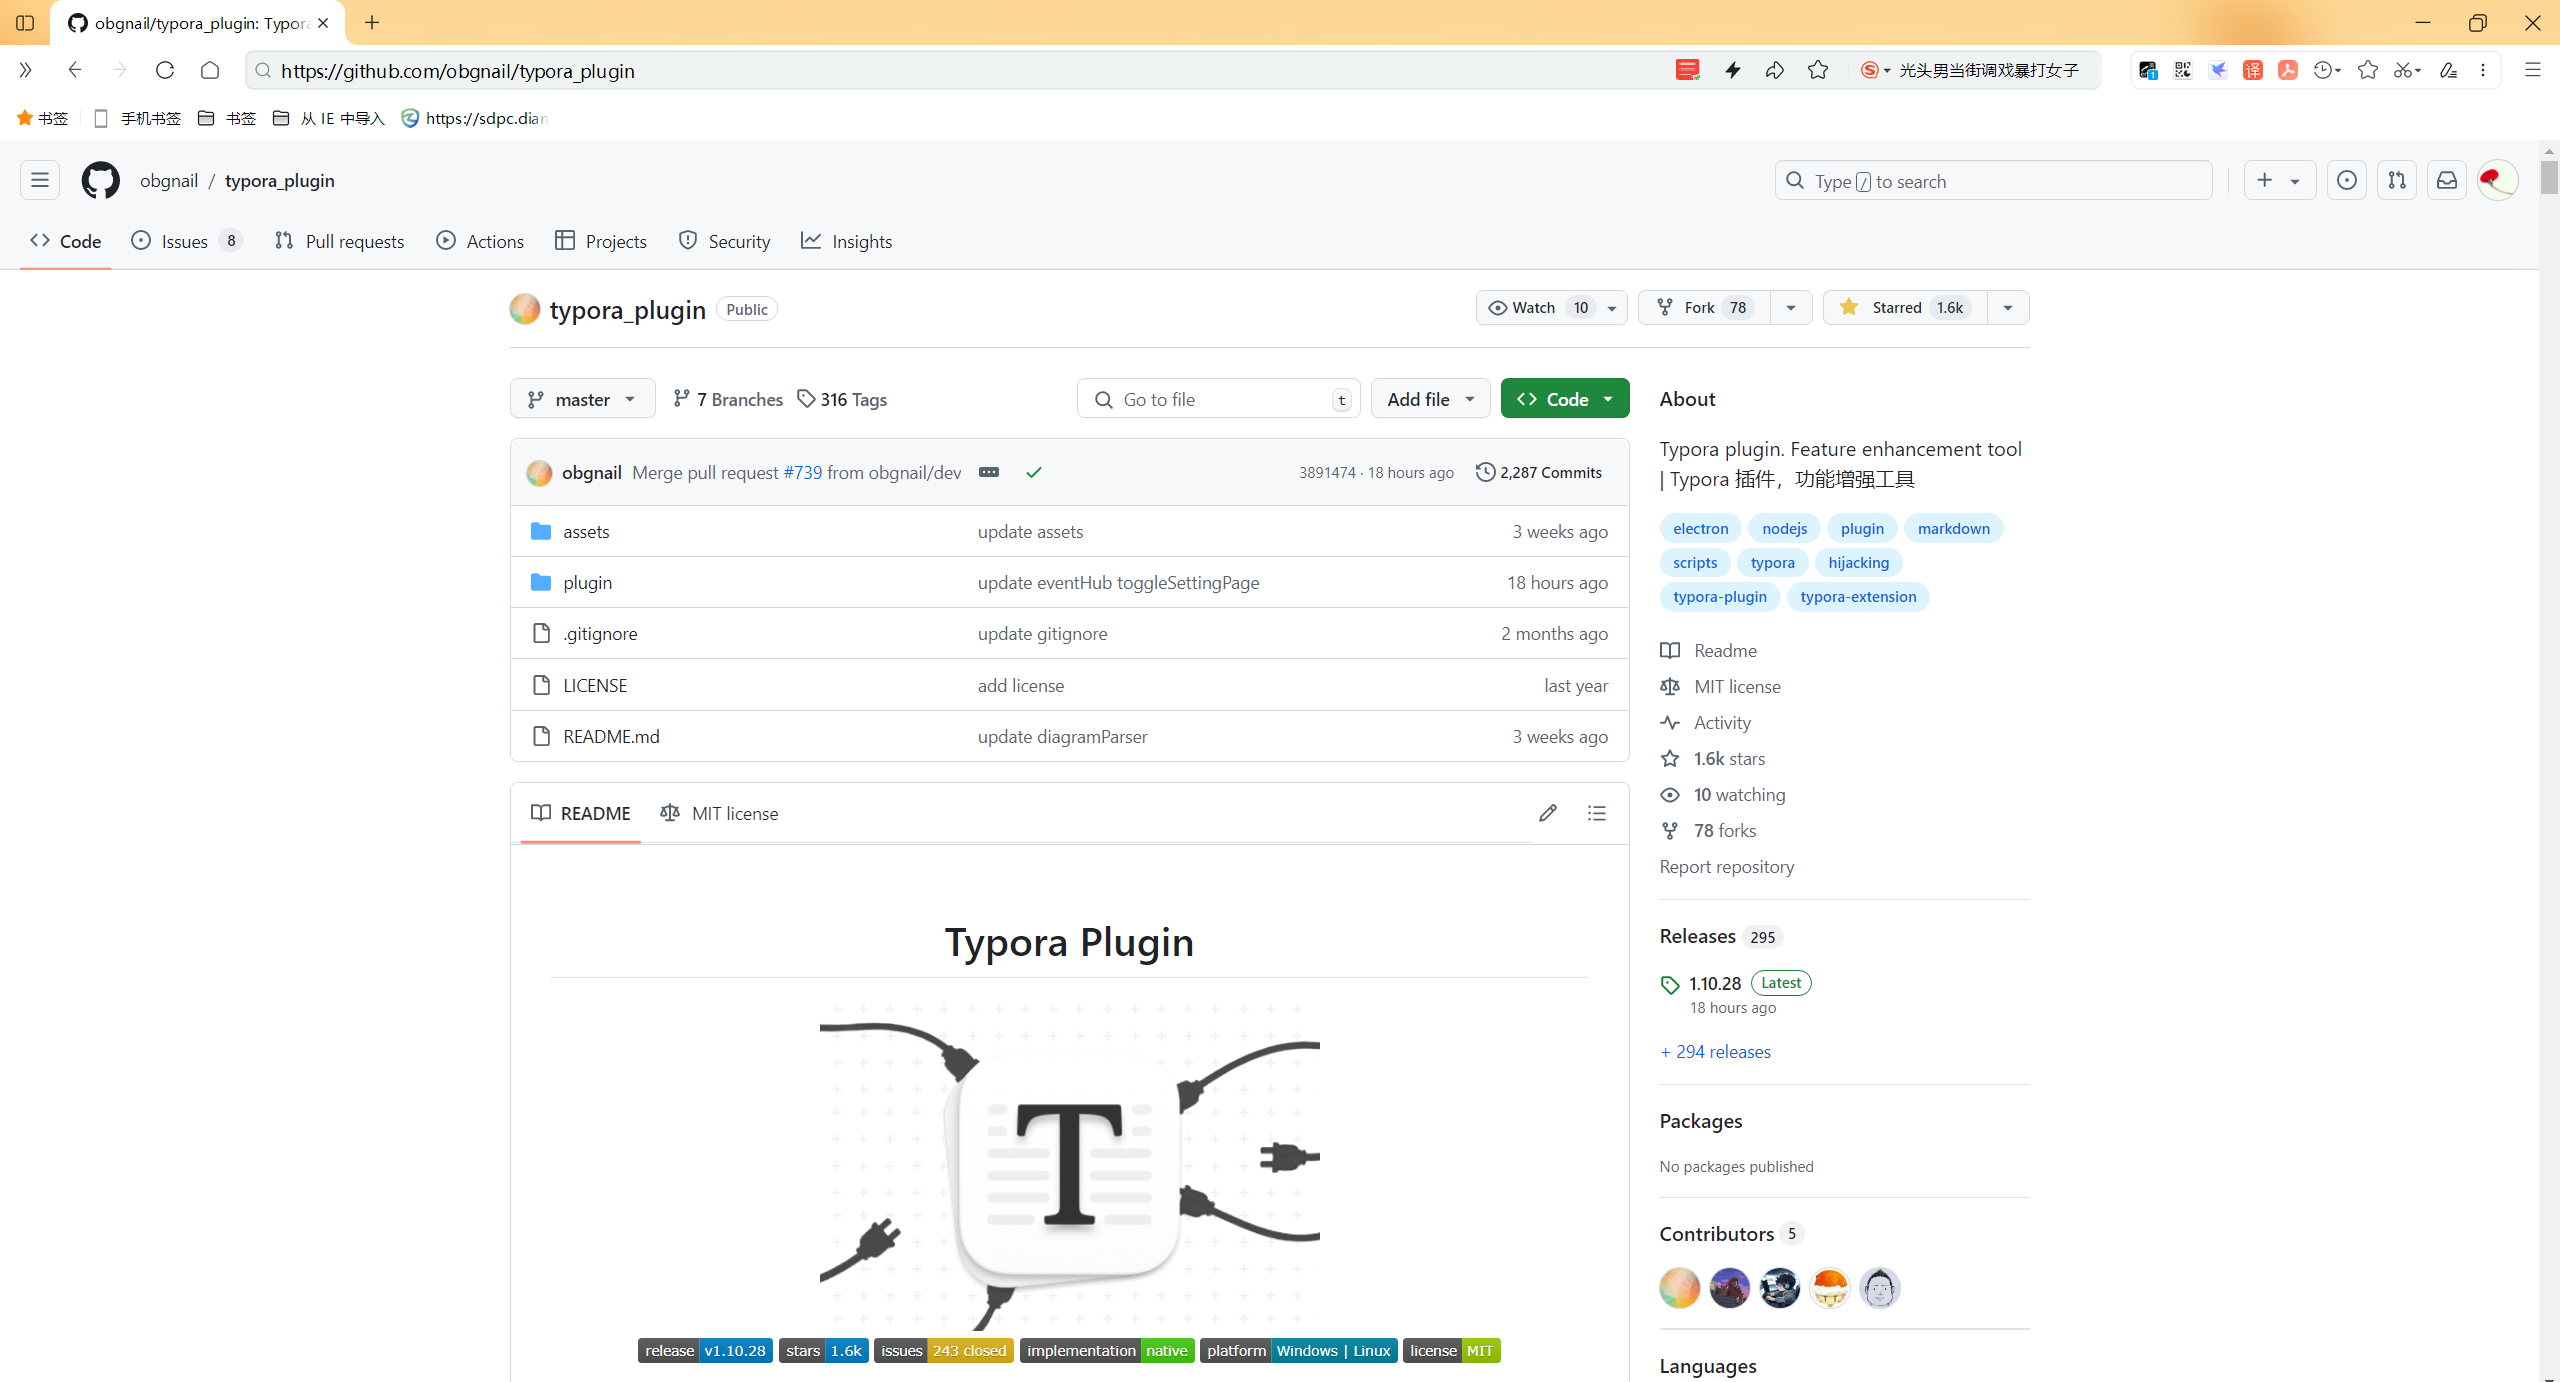This screenshot has width=2560, height=1382.
Task: Open the master branch selector
Action: [x=583, y=399]
